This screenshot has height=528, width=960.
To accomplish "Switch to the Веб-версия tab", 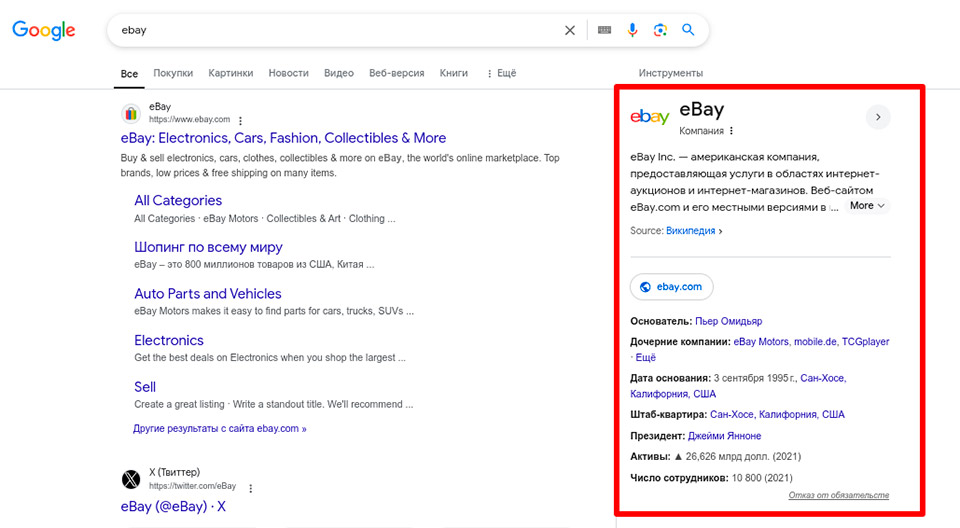I will click(396, 73).
